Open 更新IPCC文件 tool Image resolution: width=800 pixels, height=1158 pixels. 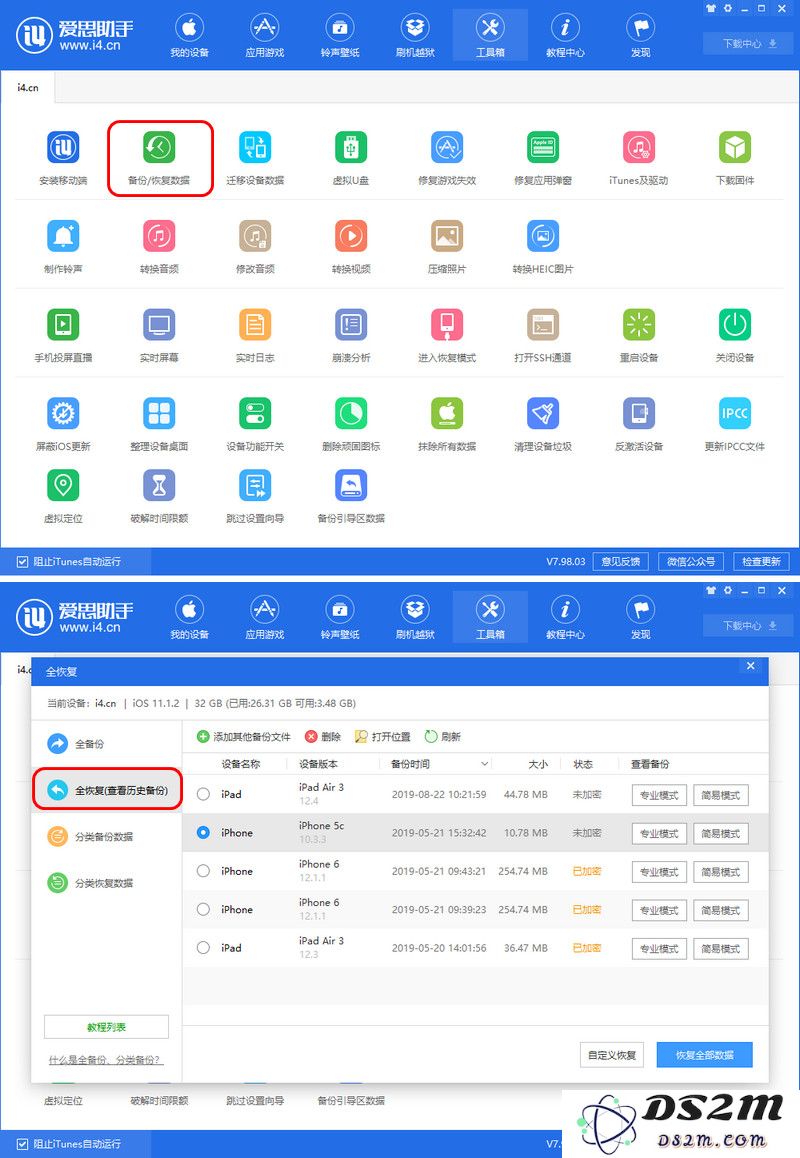coord(735,414)
